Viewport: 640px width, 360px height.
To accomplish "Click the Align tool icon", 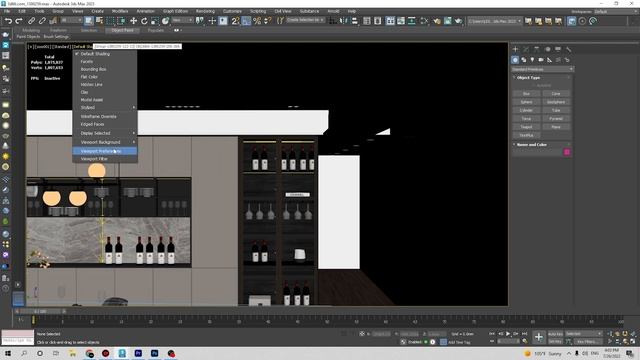I will 354,21.
